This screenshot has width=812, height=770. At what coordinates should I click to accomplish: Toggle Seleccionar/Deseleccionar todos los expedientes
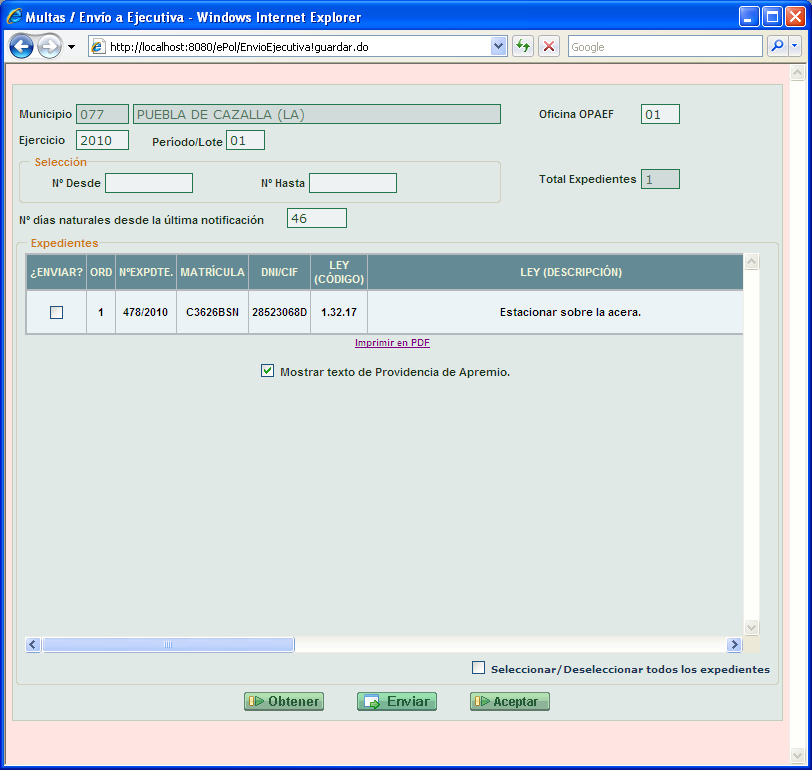tap(478, 668)
